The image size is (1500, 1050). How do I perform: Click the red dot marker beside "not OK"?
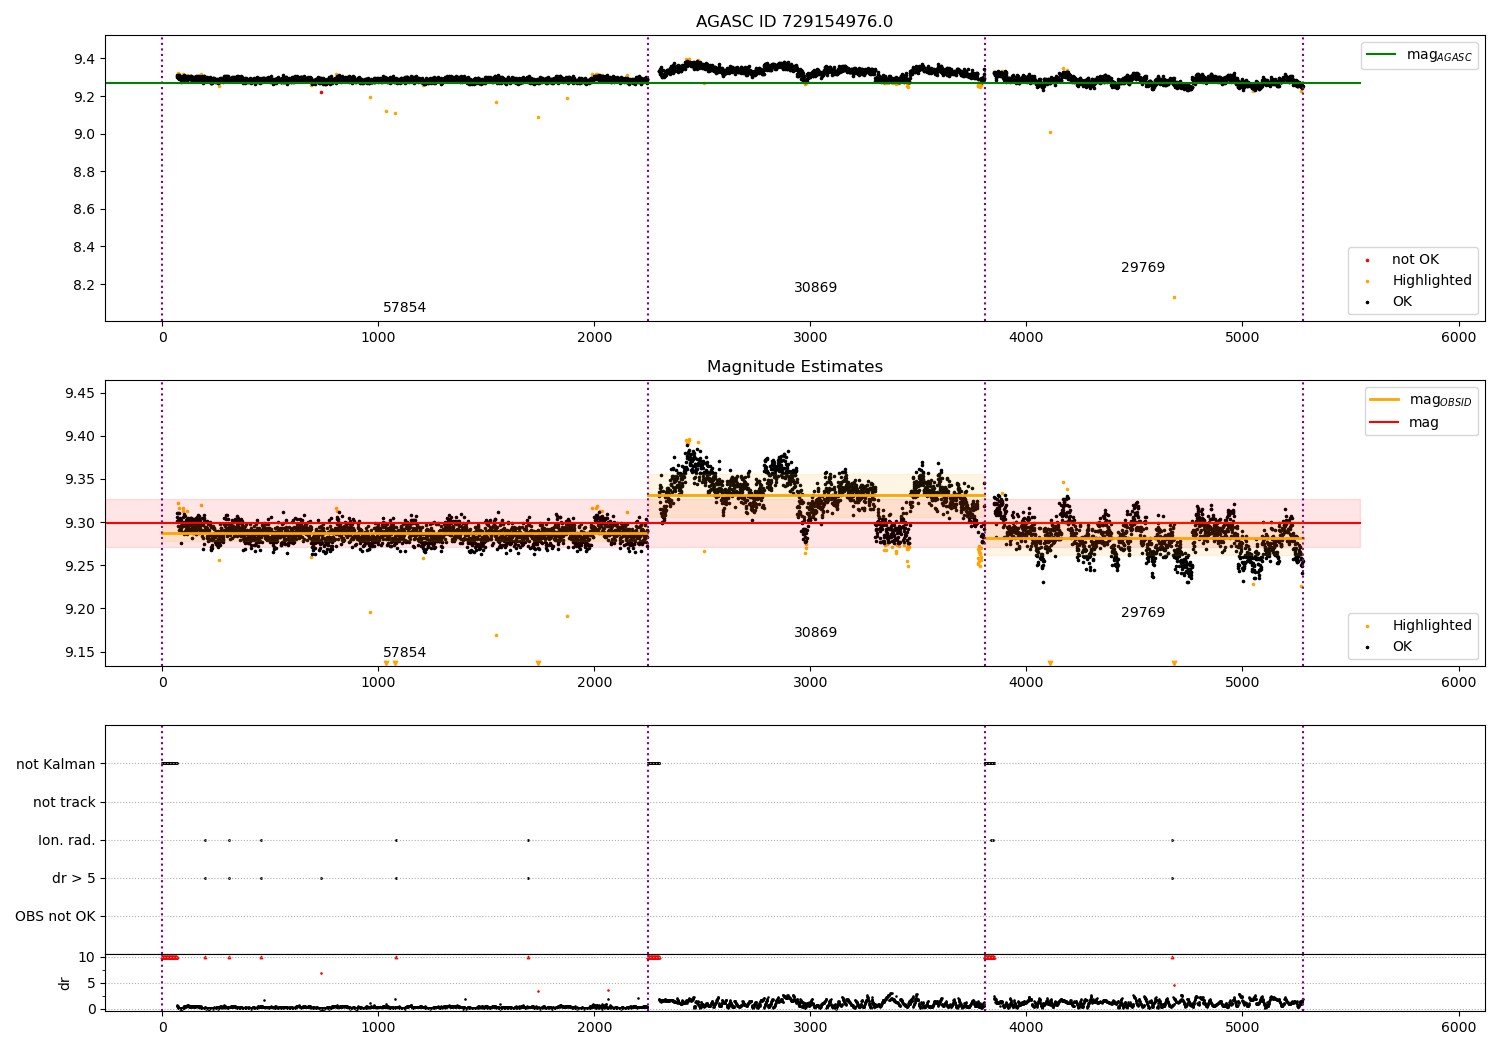tap(1367, 260)
